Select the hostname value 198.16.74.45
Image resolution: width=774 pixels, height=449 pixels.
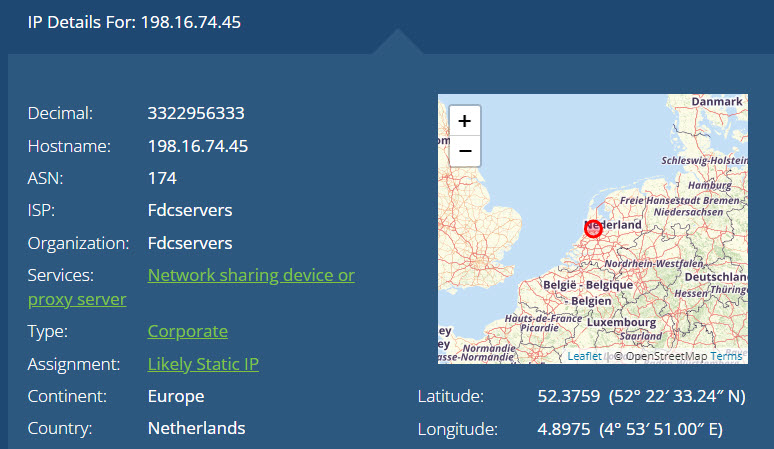tap(198, 146)
